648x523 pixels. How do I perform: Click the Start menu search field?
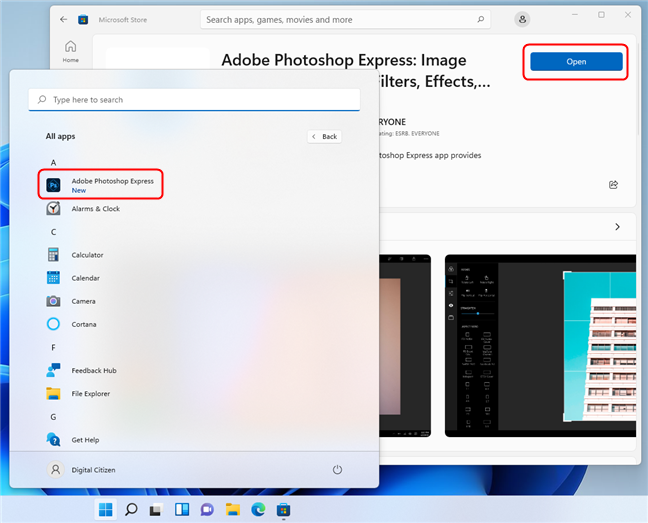[194, 100]
